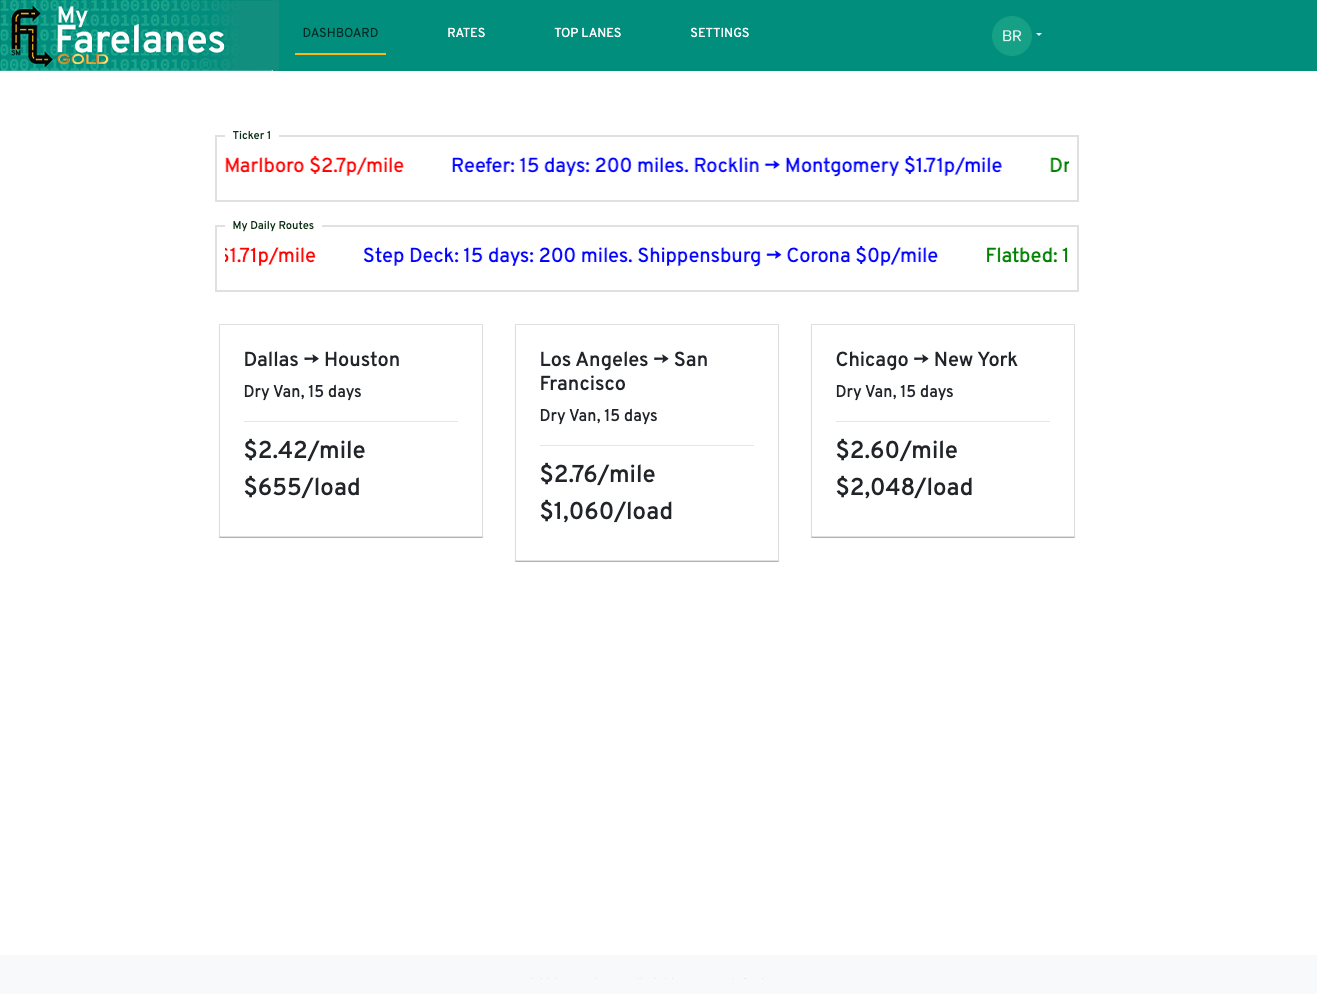
Task: Switch to the Top Lanes tab
Action: [x=588, y=33]
